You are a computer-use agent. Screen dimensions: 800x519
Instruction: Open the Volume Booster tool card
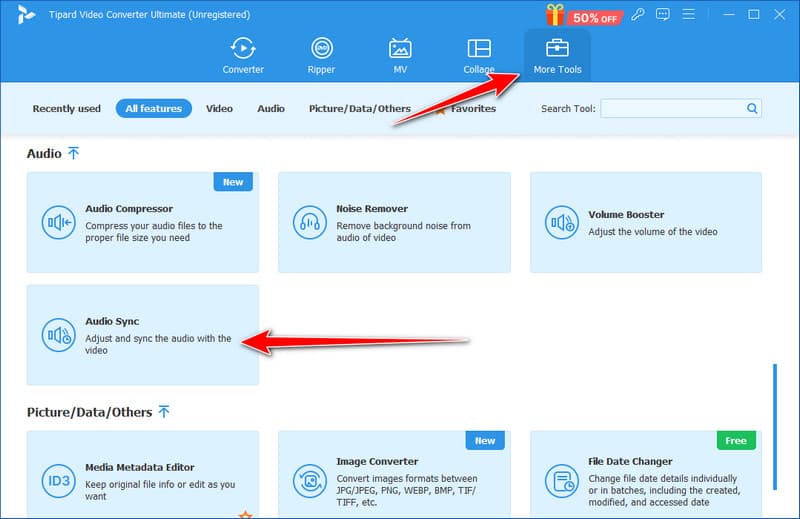coord(645,223)
